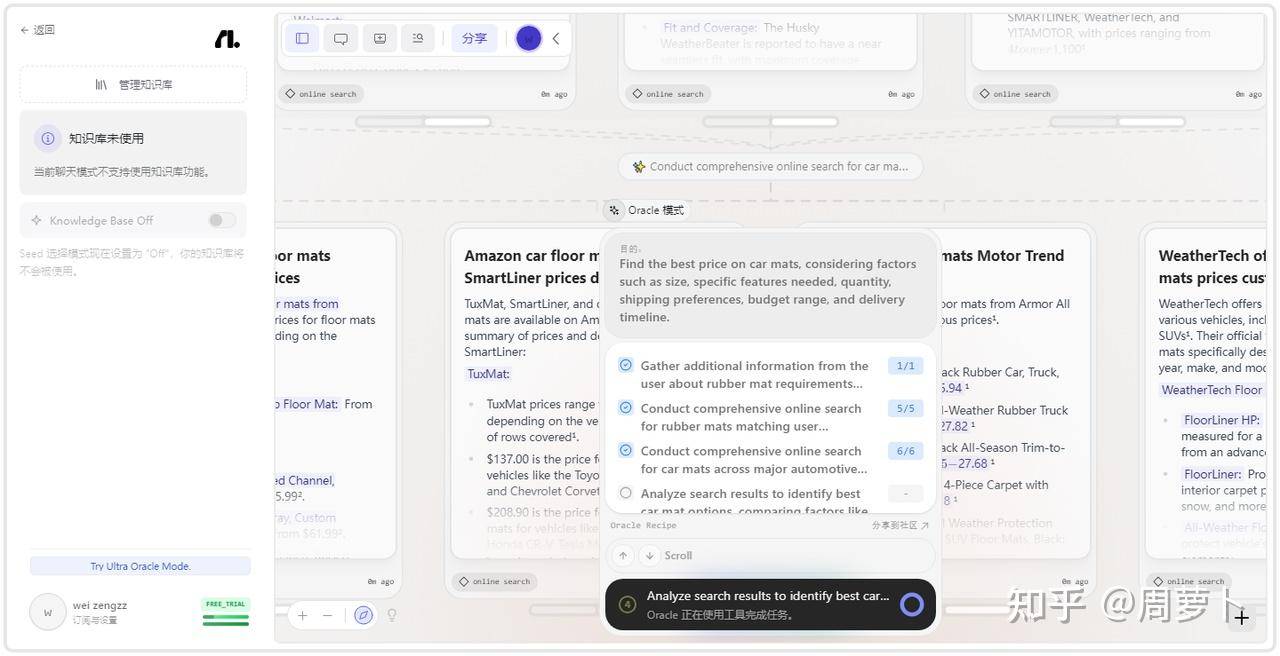The width and height of the screenshot is (1280, 656).
Task: Open the chat bubble icon in toolbar
Action: 341,38
